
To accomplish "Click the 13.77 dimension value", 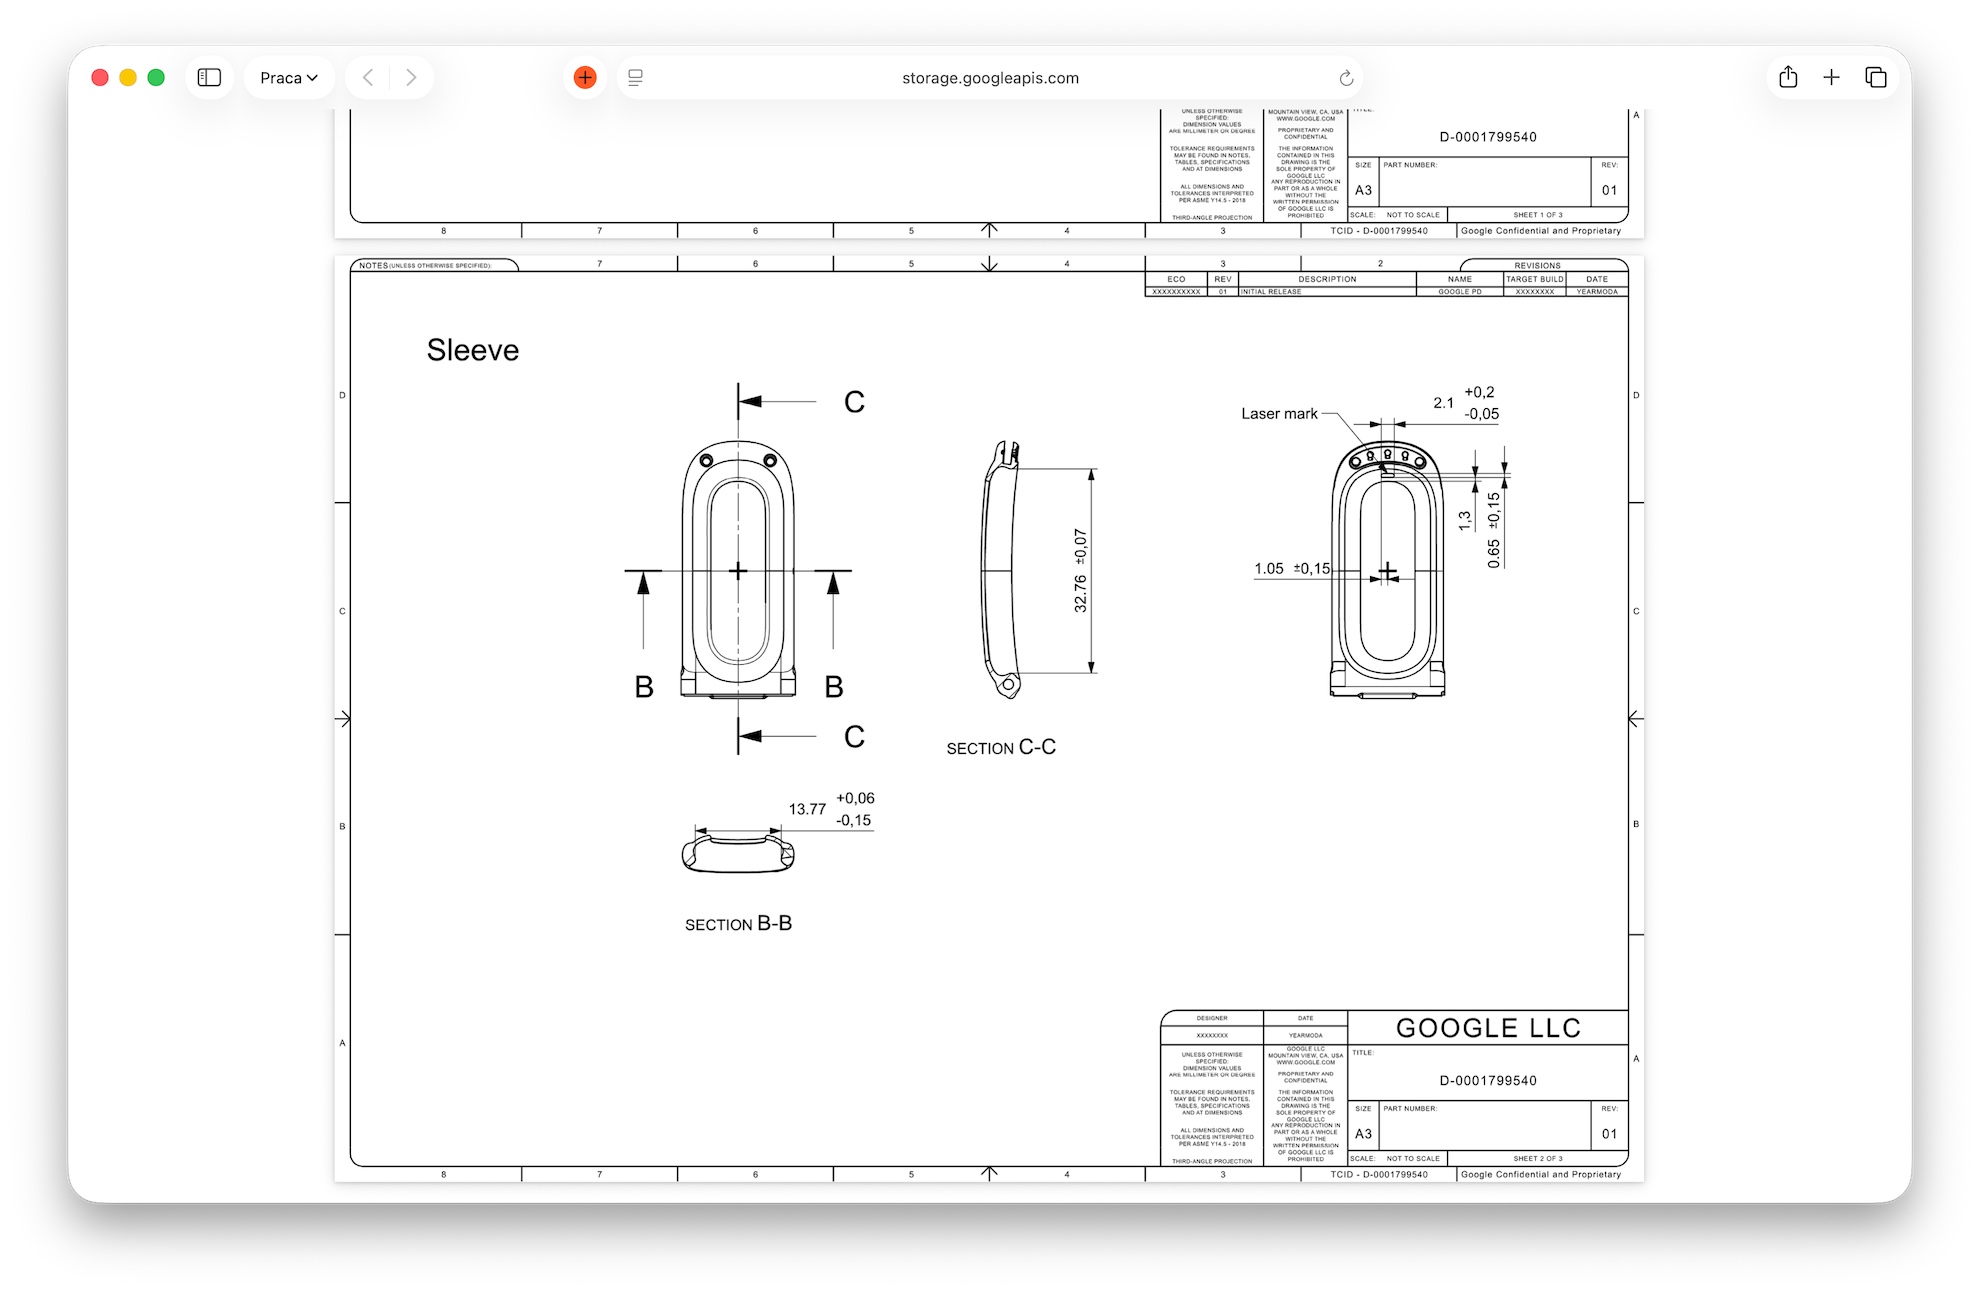I will pos(807,809).
